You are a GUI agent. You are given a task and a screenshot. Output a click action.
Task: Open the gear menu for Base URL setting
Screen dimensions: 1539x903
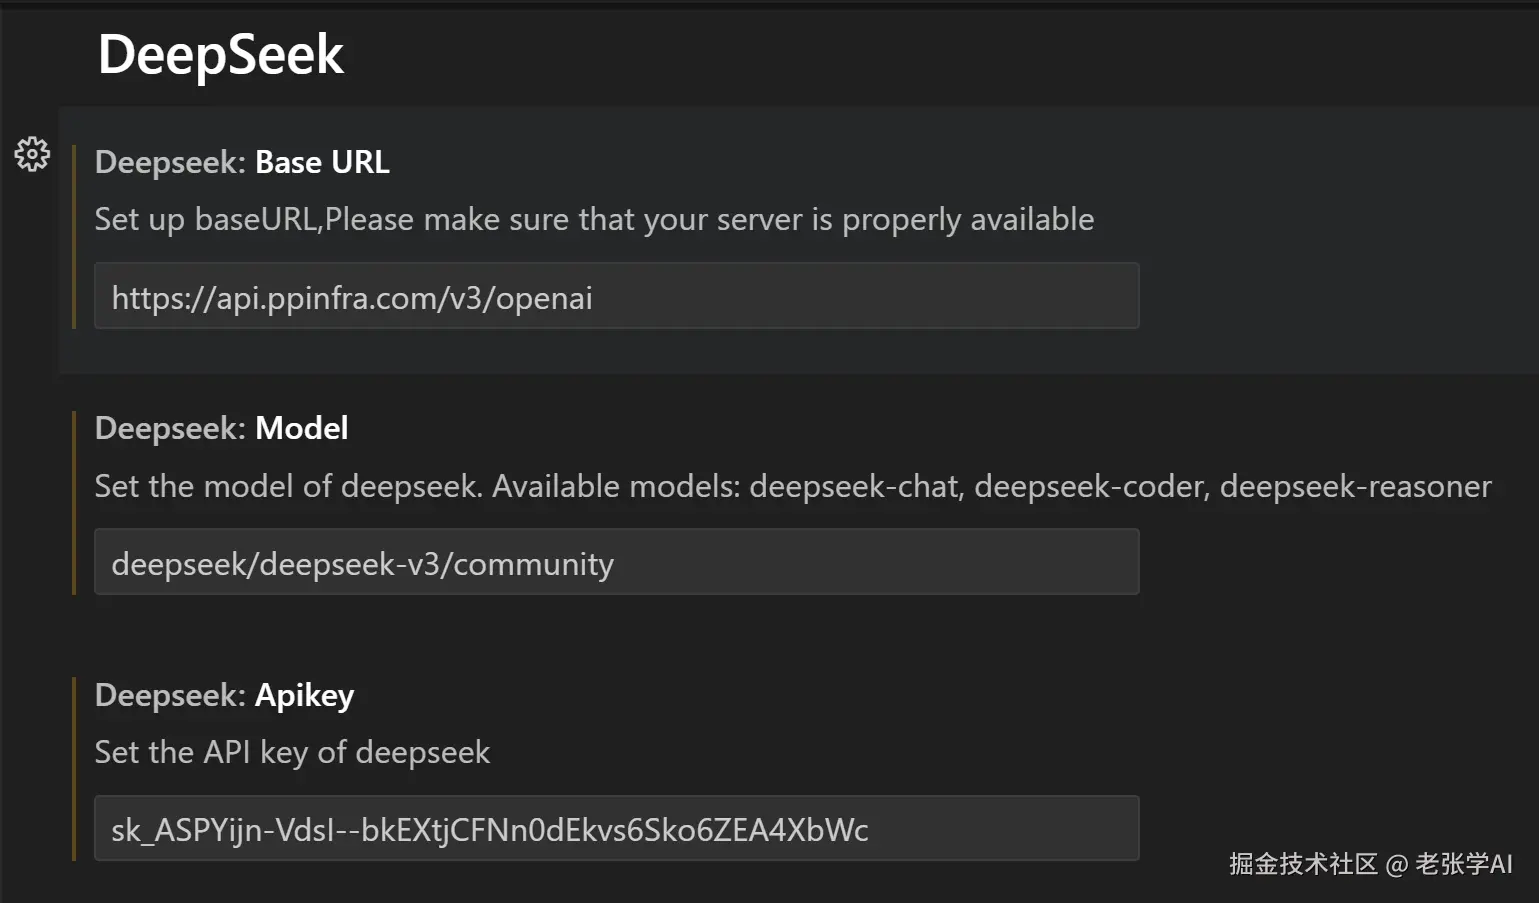coord(32,154)
